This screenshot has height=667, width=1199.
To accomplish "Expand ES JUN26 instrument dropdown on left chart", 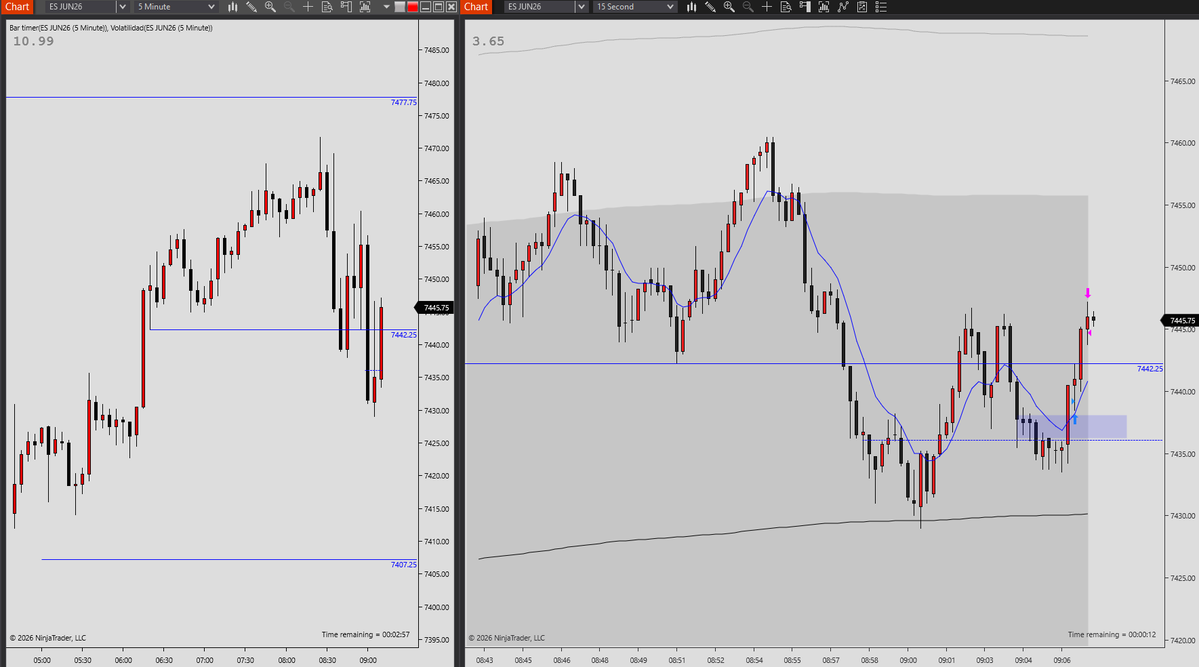I will click(x=122, y=7).
